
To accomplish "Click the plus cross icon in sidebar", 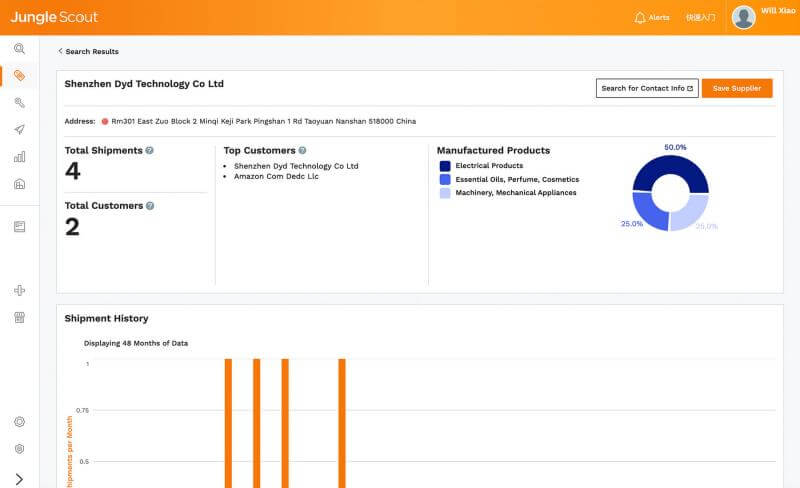I will point(19,290).
